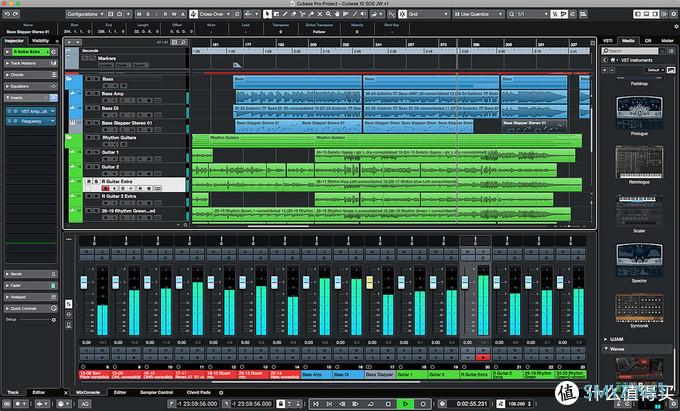Select the Mute X tool
The height and width of the screenshot is (411, 680).
click(320, 14)
